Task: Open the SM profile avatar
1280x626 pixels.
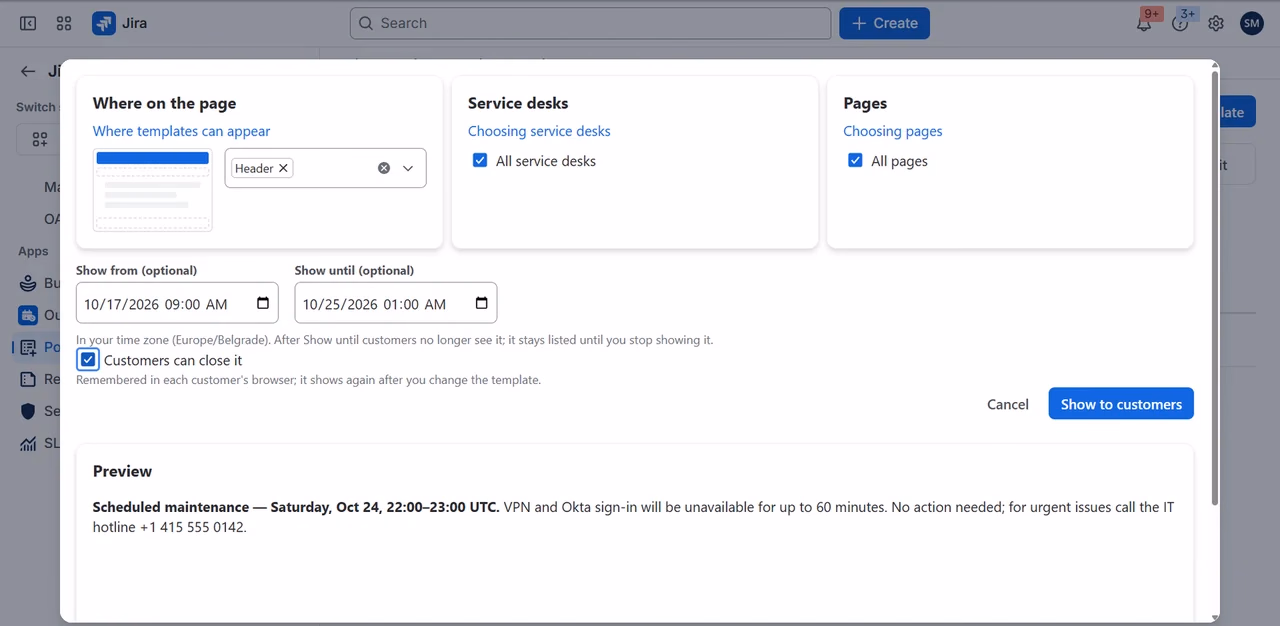Action: coord(1252,23)
